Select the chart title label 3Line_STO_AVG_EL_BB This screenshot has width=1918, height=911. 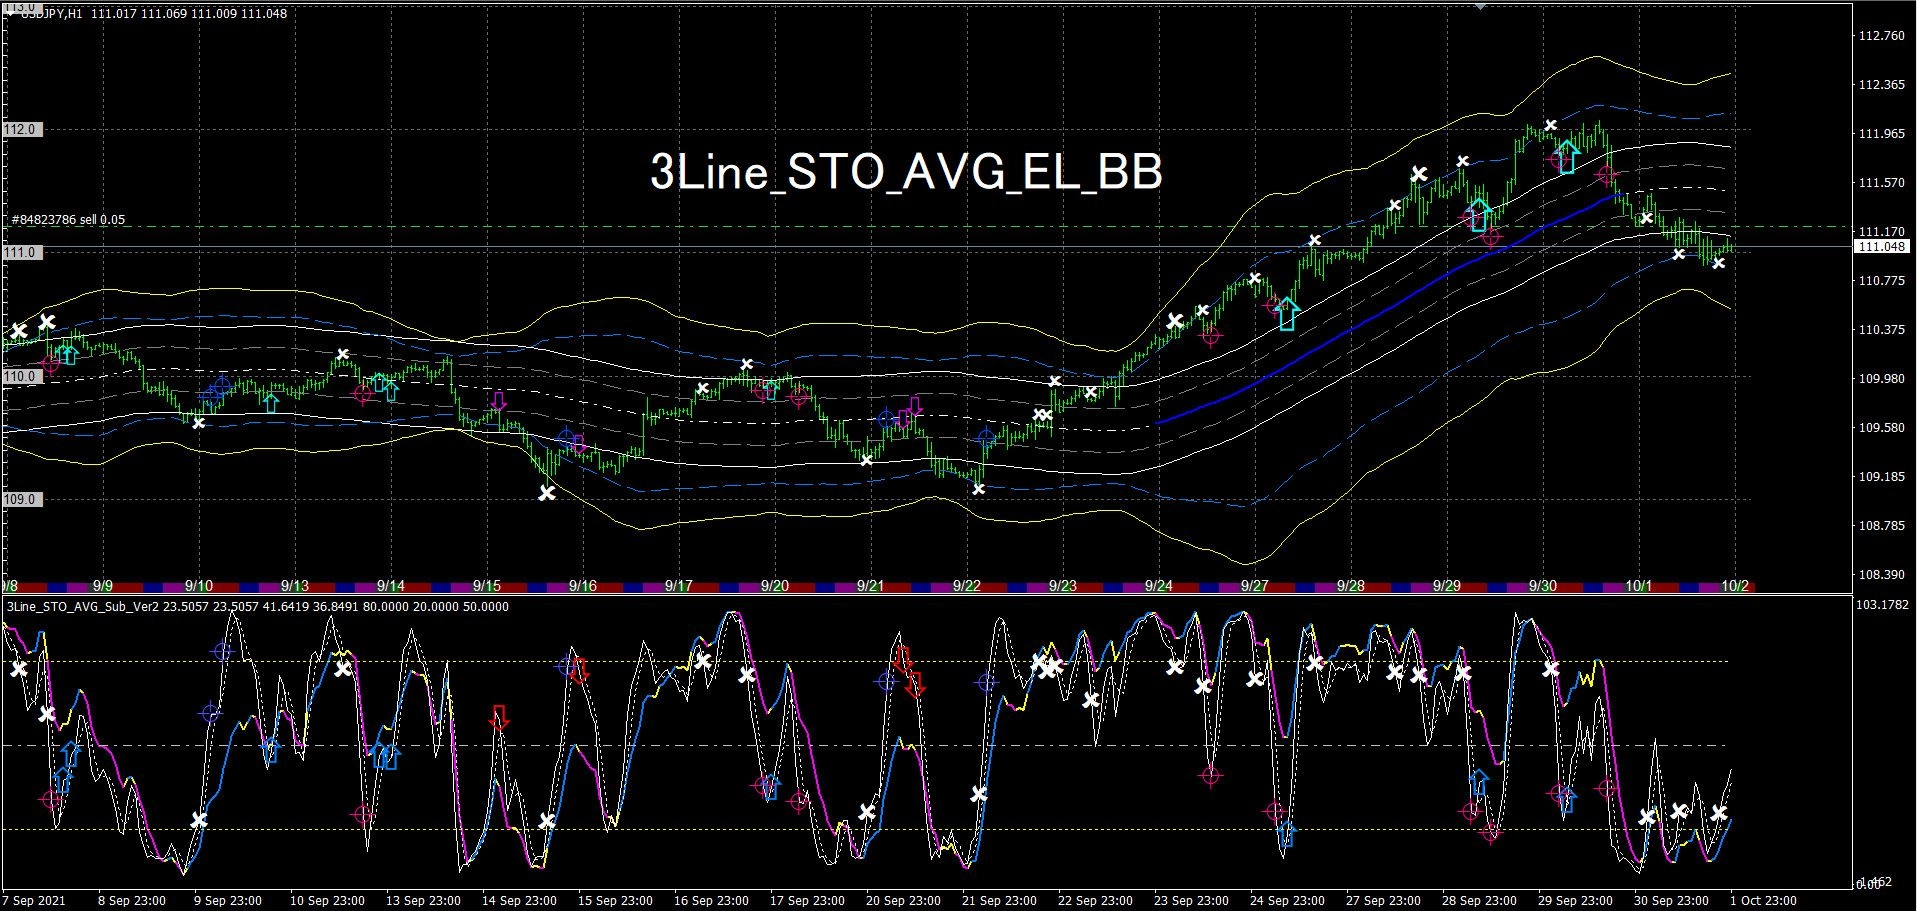(906, 172)
